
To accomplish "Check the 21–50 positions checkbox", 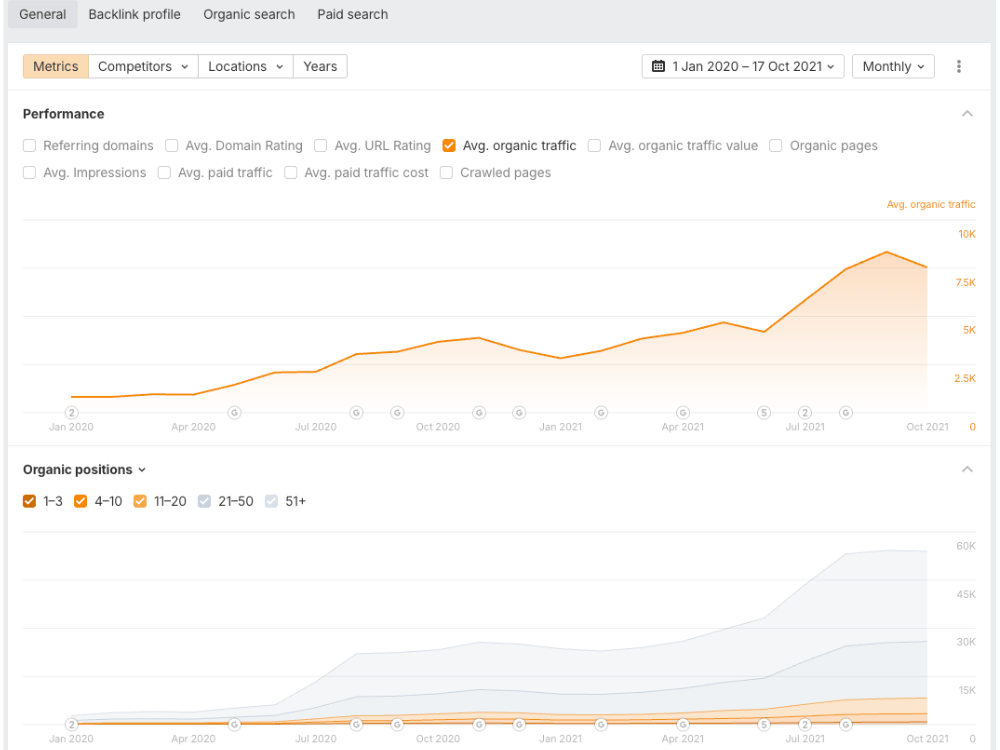I will [x=204, y=501].
